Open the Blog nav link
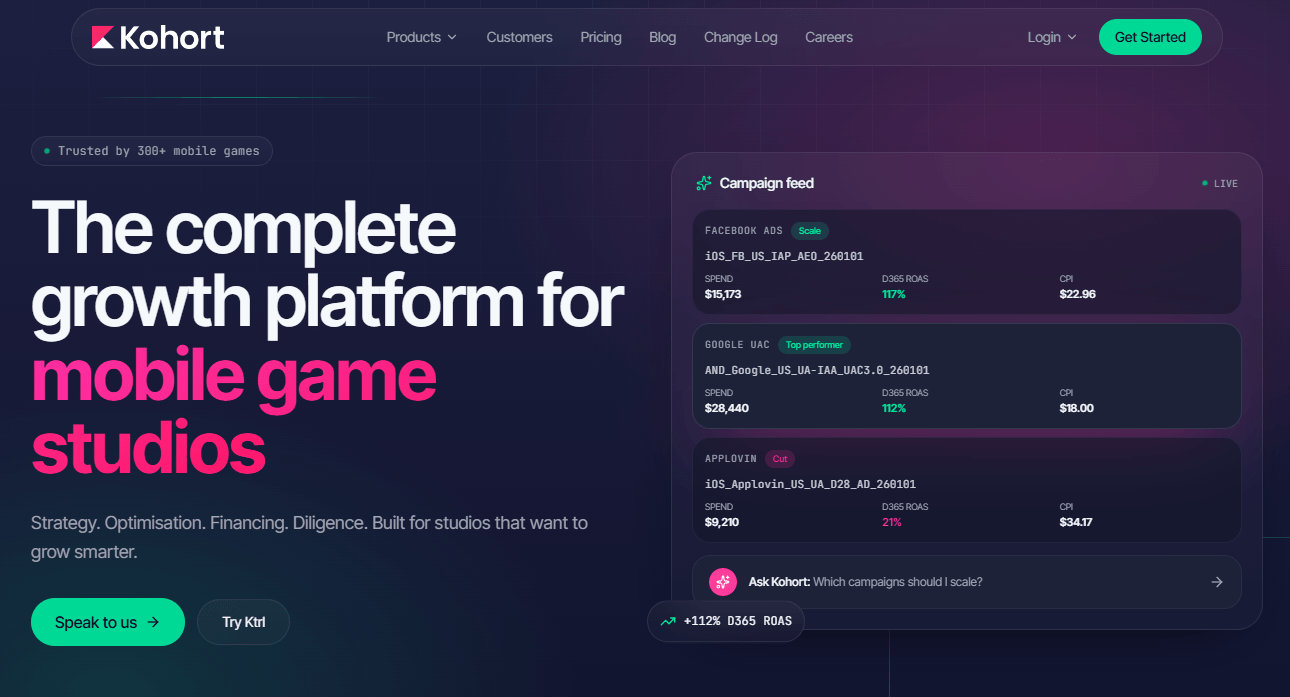The image size is (1290, 697). click(662, 37)
